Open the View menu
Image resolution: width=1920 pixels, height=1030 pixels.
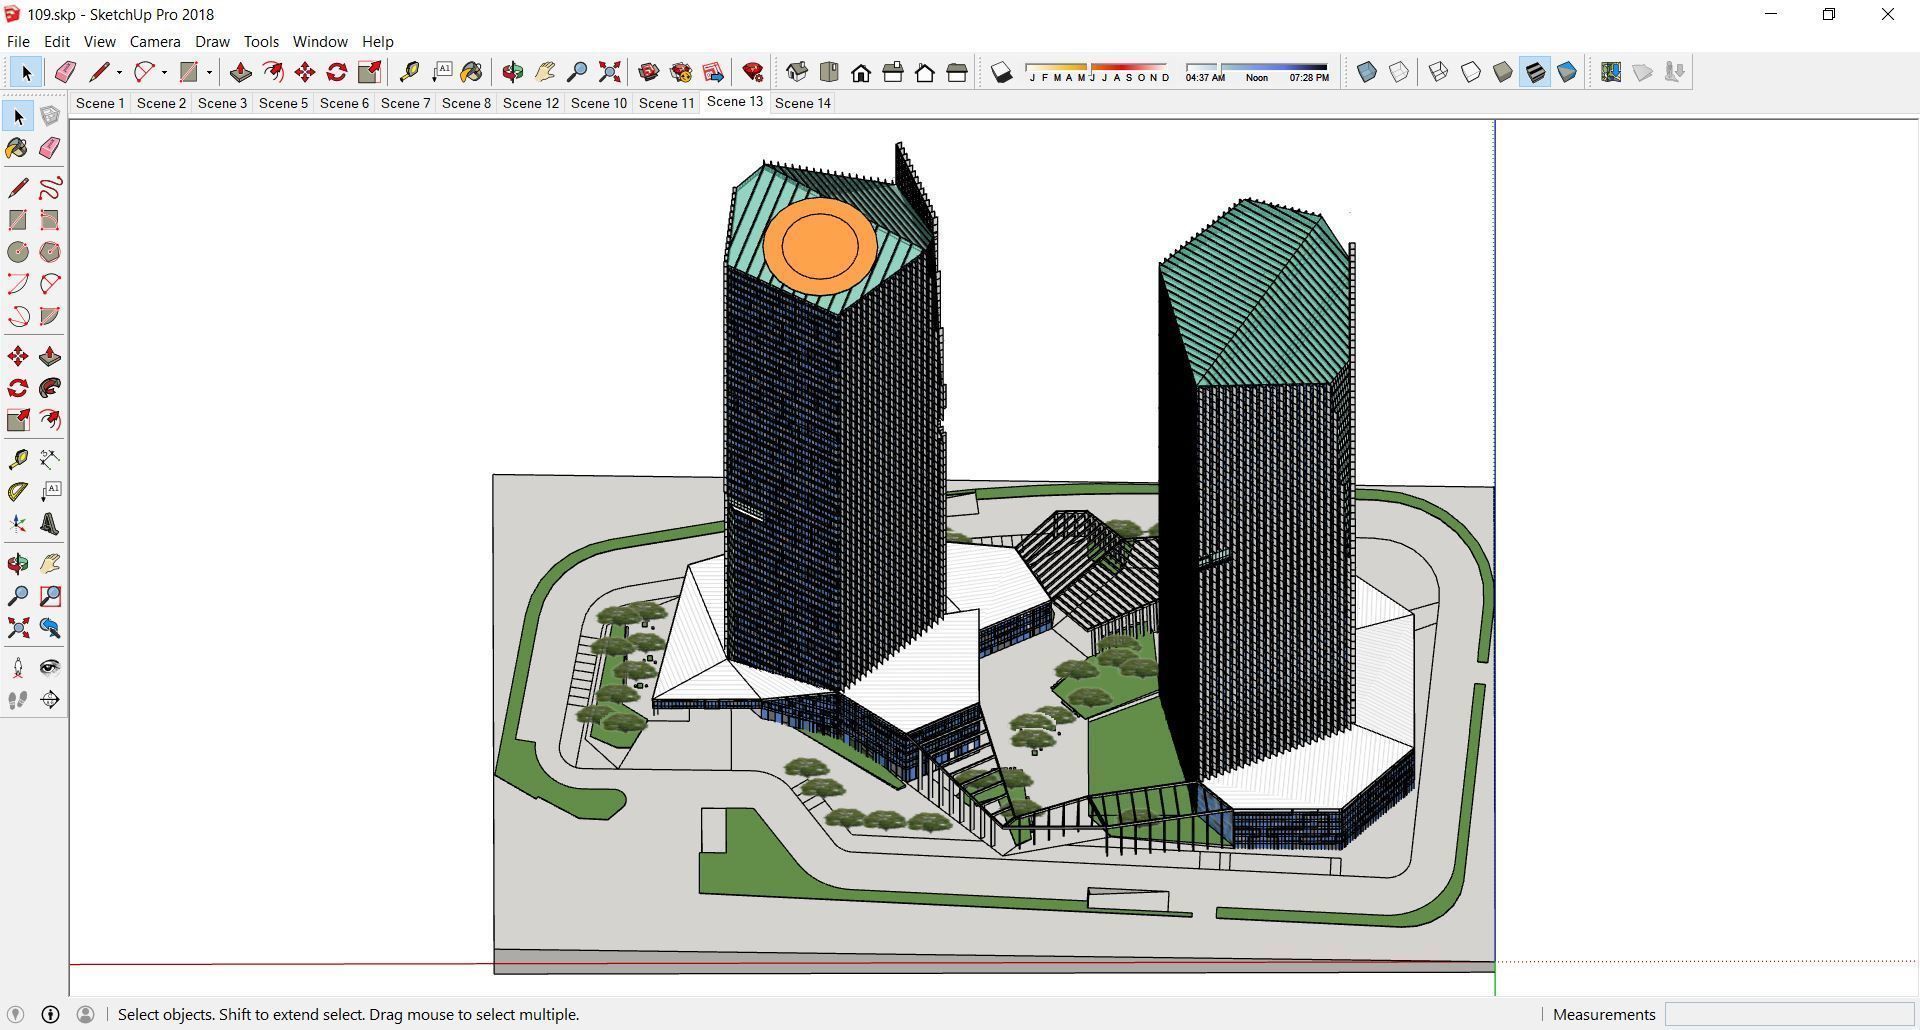point(99,41)
